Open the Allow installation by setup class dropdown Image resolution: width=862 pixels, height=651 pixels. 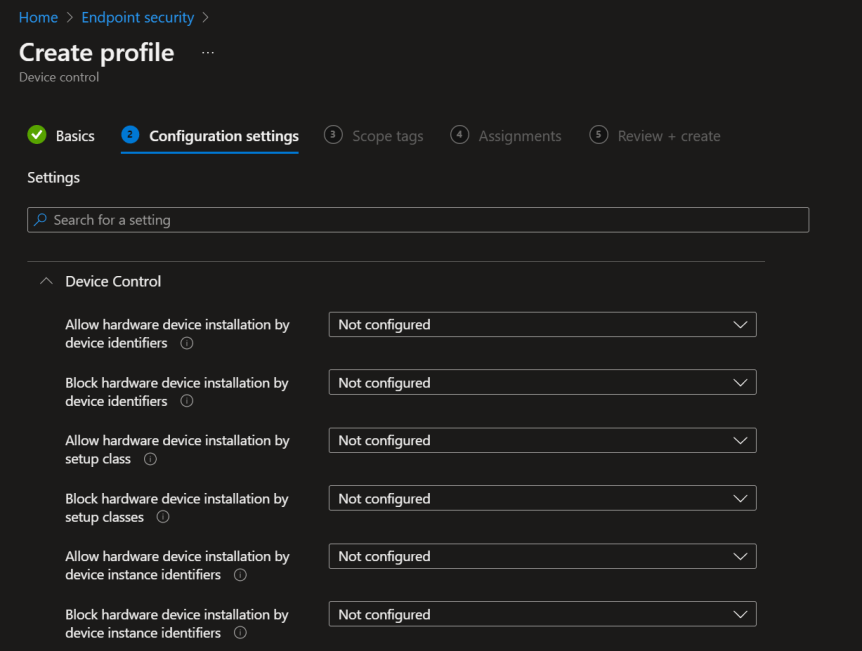[542, 440]
